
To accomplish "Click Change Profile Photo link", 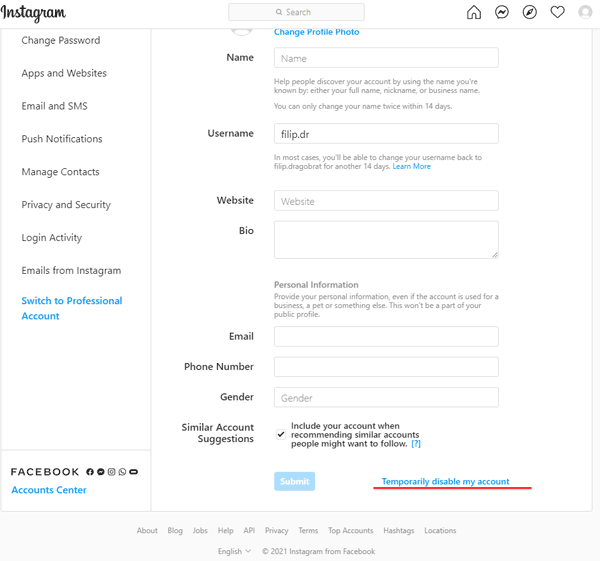I will pos(316,32).
